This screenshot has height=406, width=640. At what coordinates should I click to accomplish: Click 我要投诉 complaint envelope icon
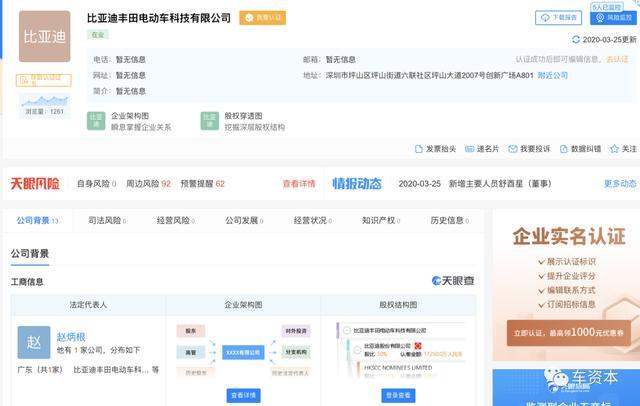click(513, 149)
